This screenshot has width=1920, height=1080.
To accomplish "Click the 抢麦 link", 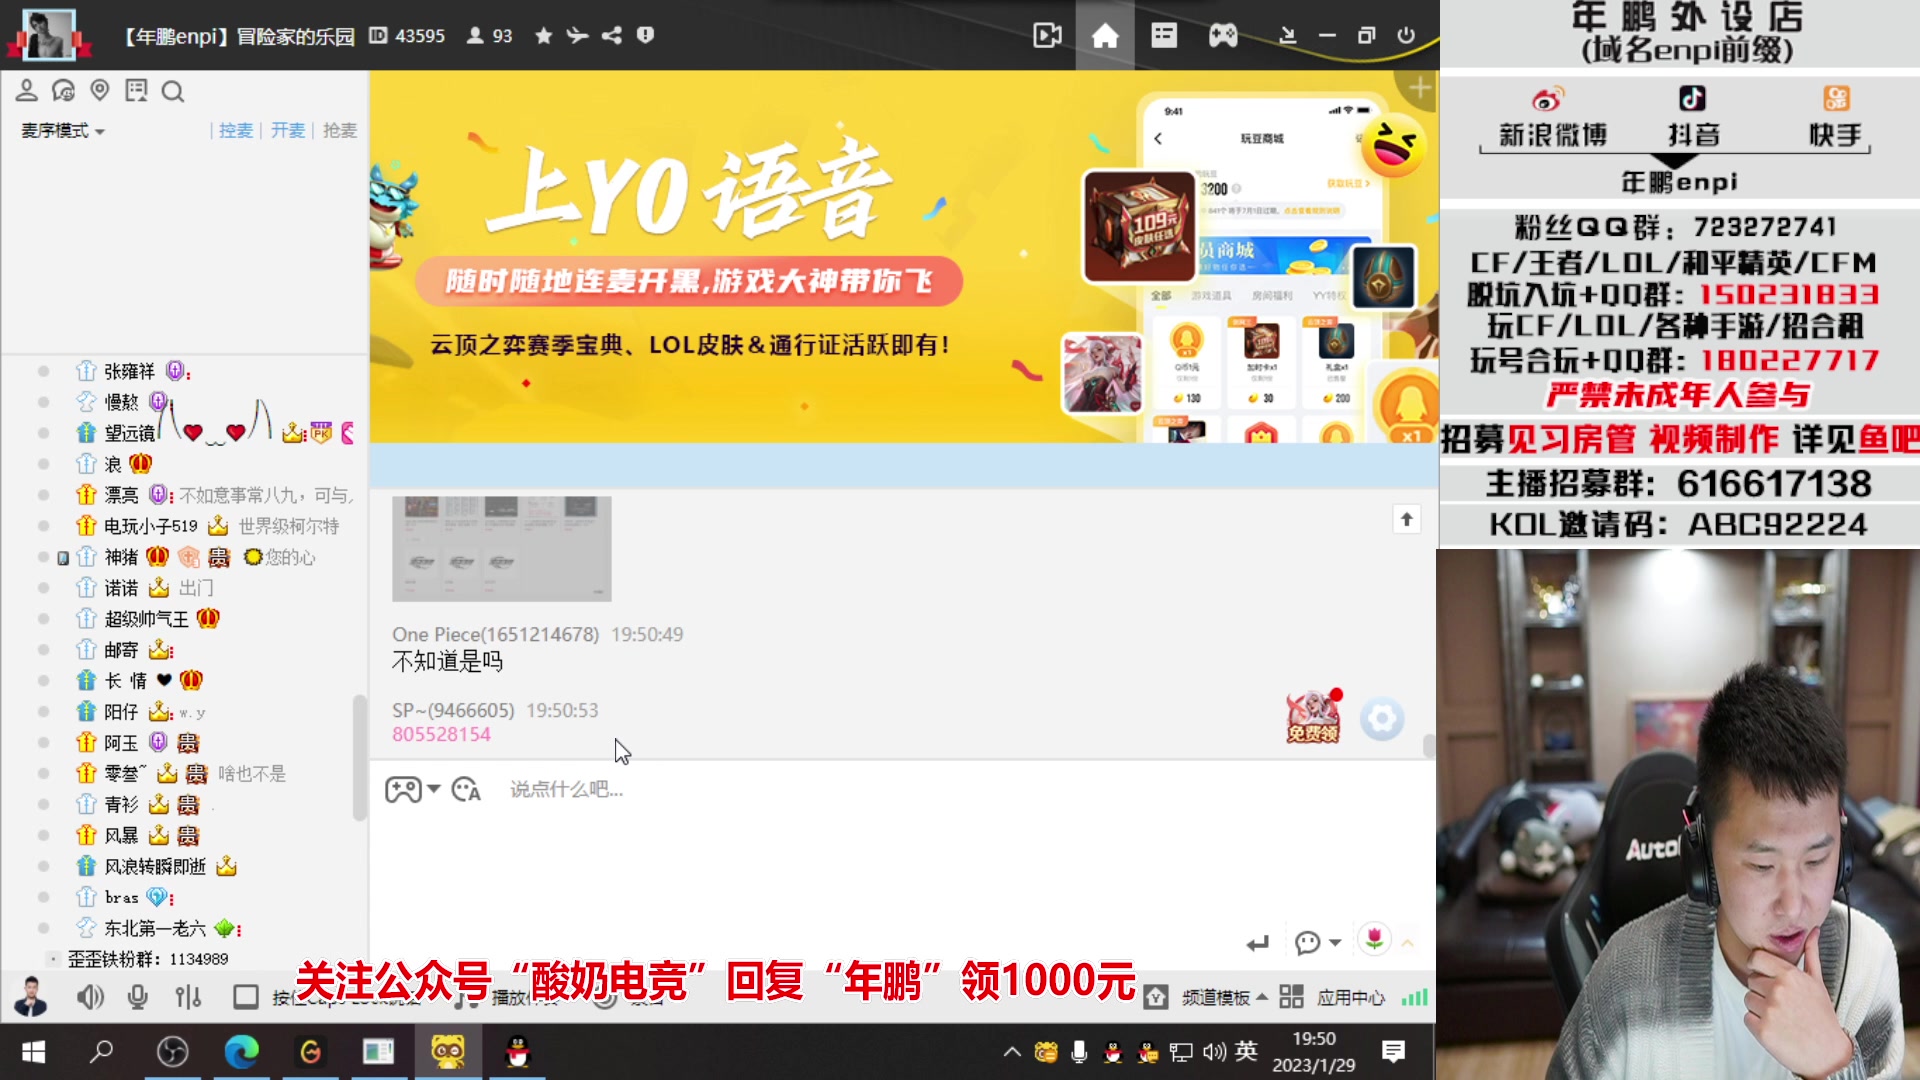I will coord(340,131).
